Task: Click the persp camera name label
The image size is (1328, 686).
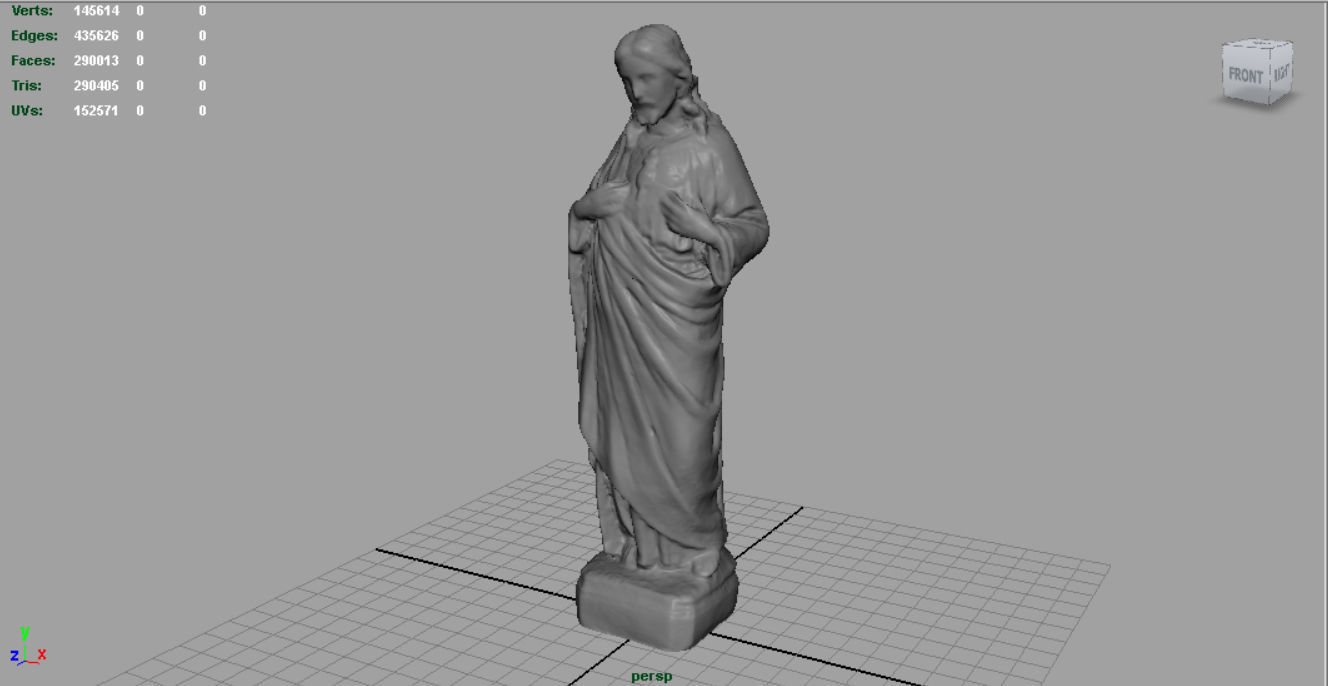Action: (x=651, y=676)
